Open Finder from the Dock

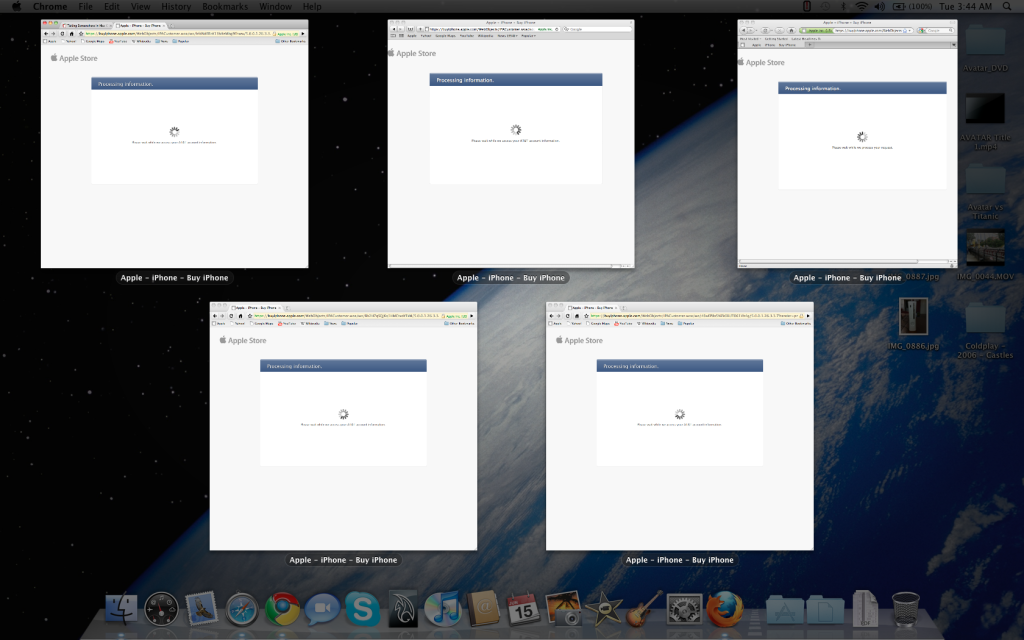[121, 609]
